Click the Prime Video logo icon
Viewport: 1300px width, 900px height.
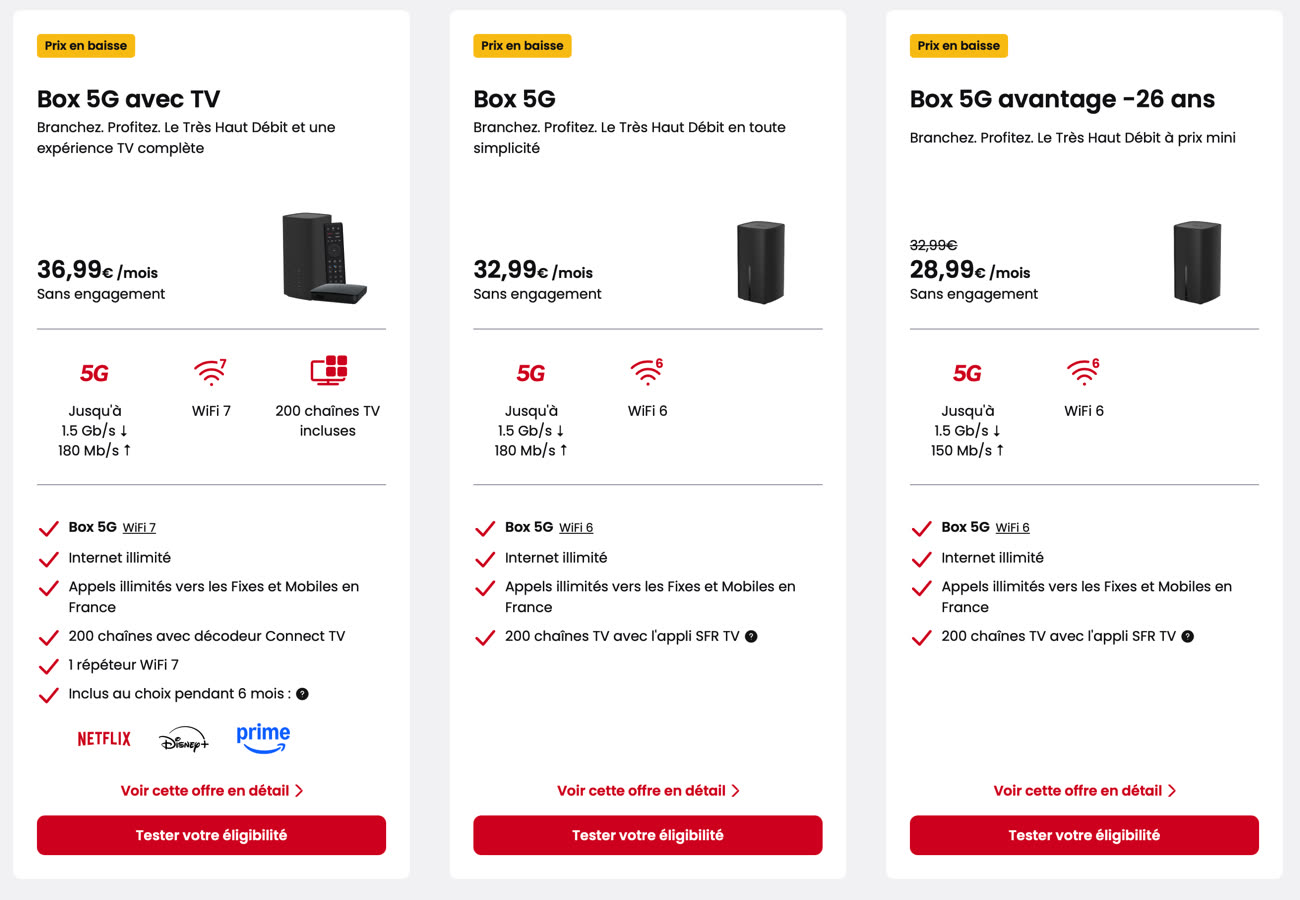[x=263, y=739]
